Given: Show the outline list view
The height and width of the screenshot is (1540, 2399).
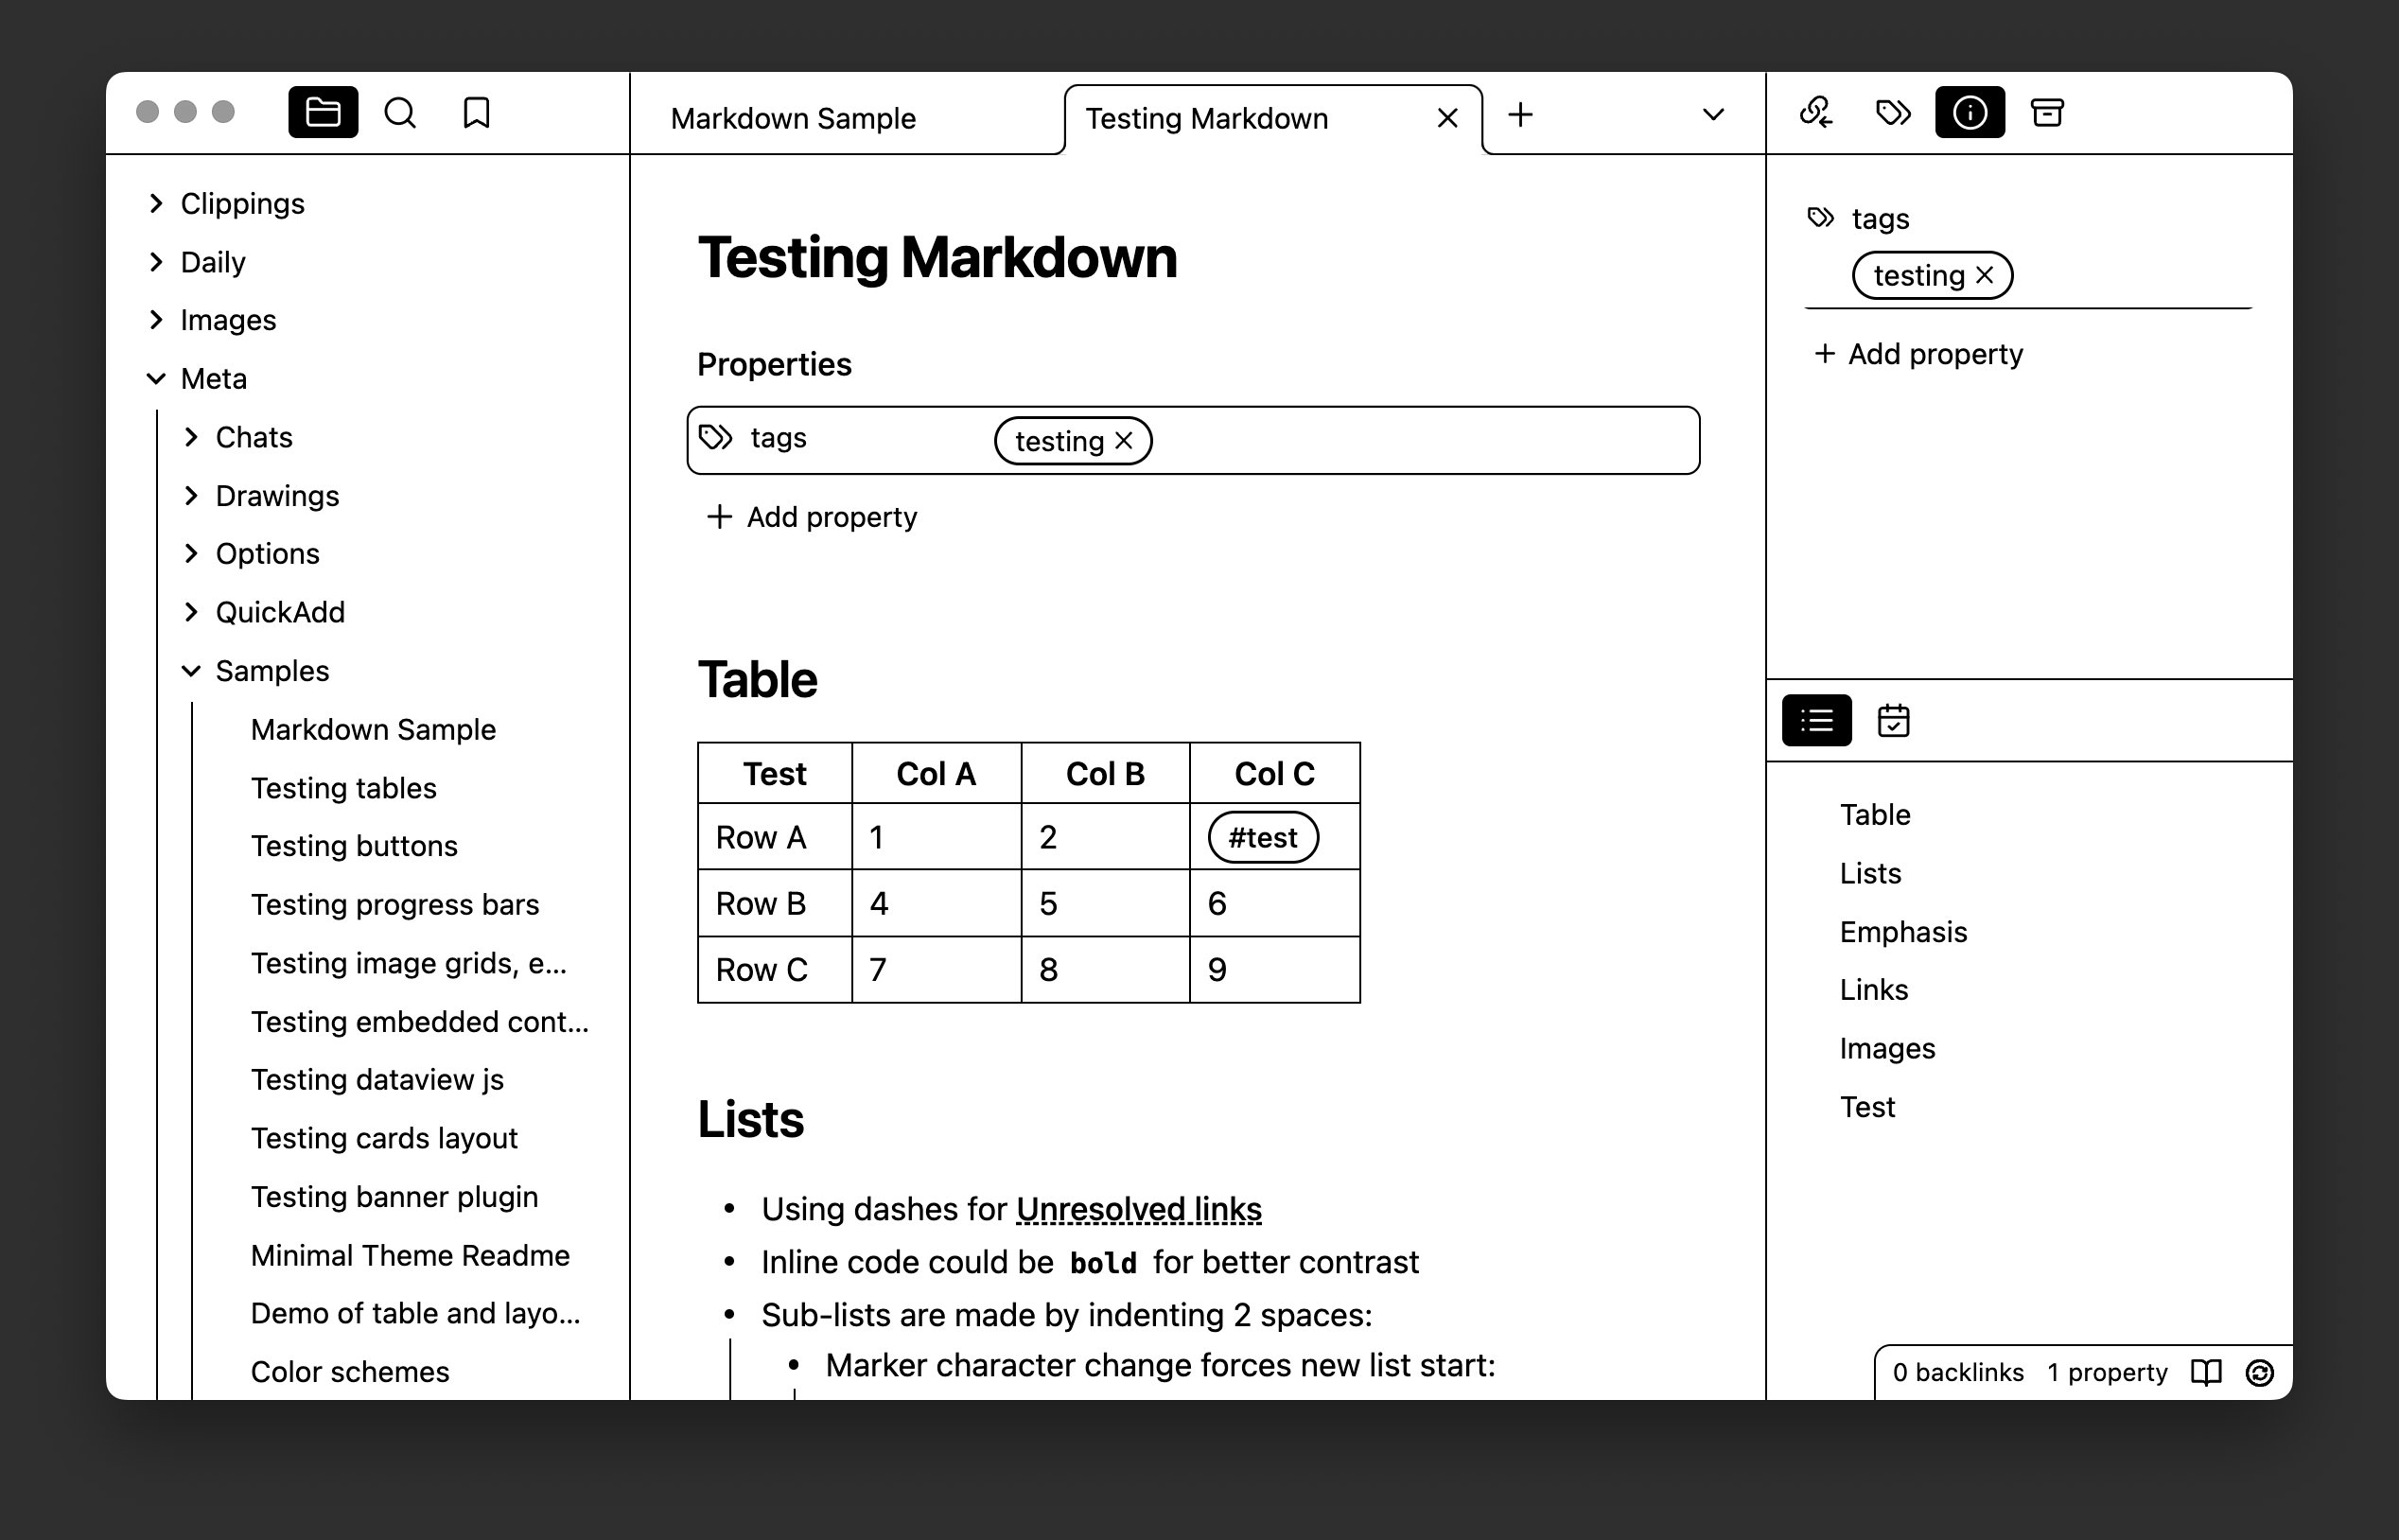Looking at the screenshot, I should [1816, 721].
